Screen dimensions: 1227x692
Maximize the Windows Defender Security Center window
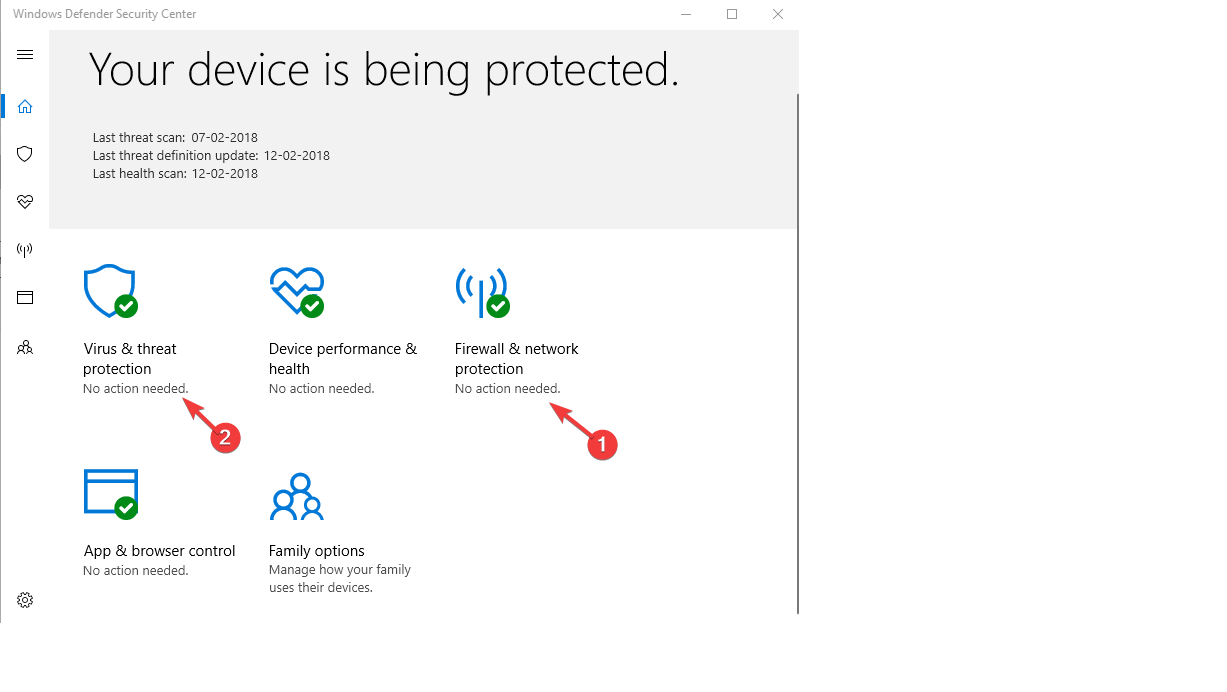pyautogui.click(x=732, y=14)
